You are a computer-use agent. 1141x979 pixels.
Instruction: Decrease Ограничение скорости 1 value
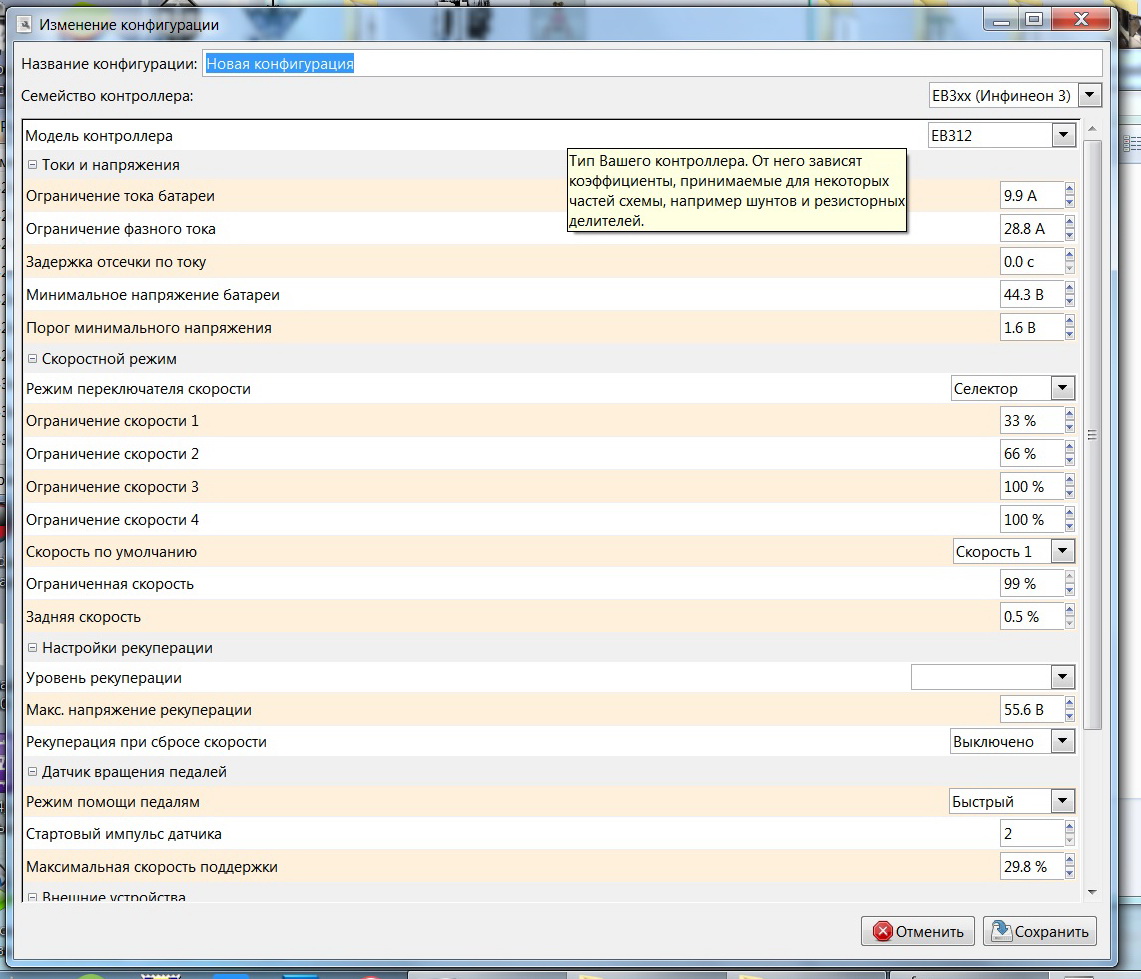(1069, 427)
